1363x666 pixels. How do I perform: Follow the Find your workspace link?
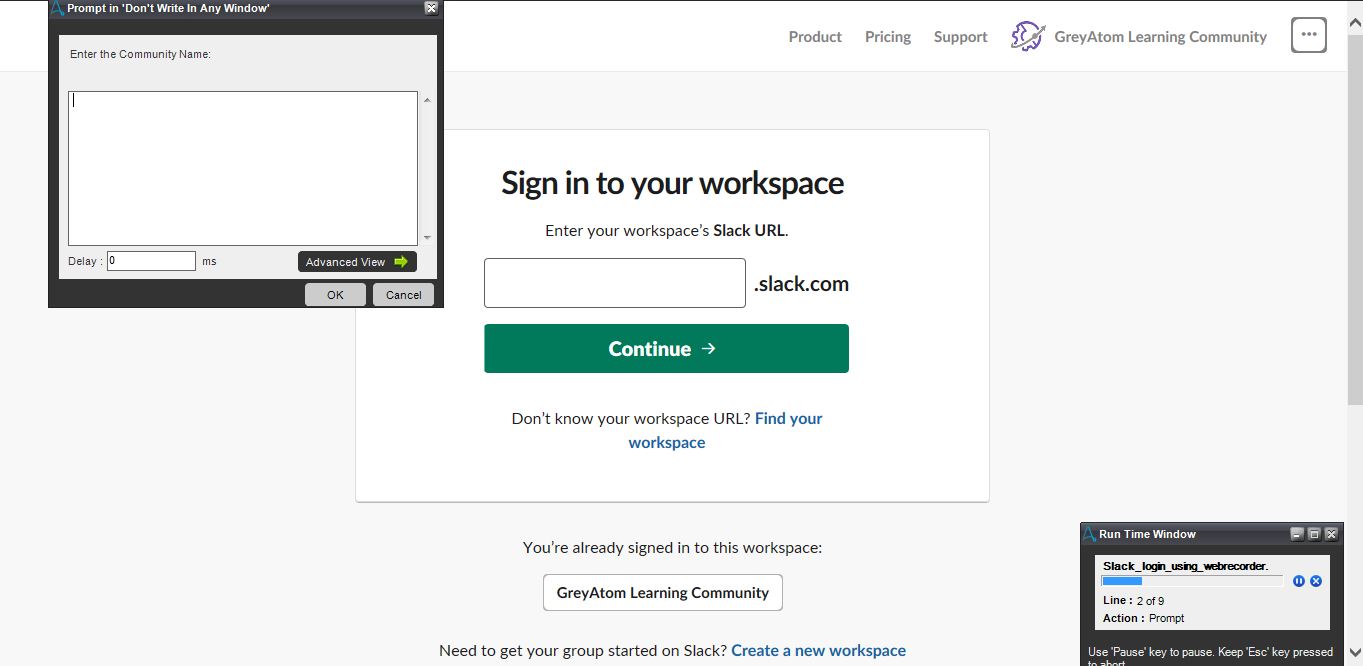point(725,430)
